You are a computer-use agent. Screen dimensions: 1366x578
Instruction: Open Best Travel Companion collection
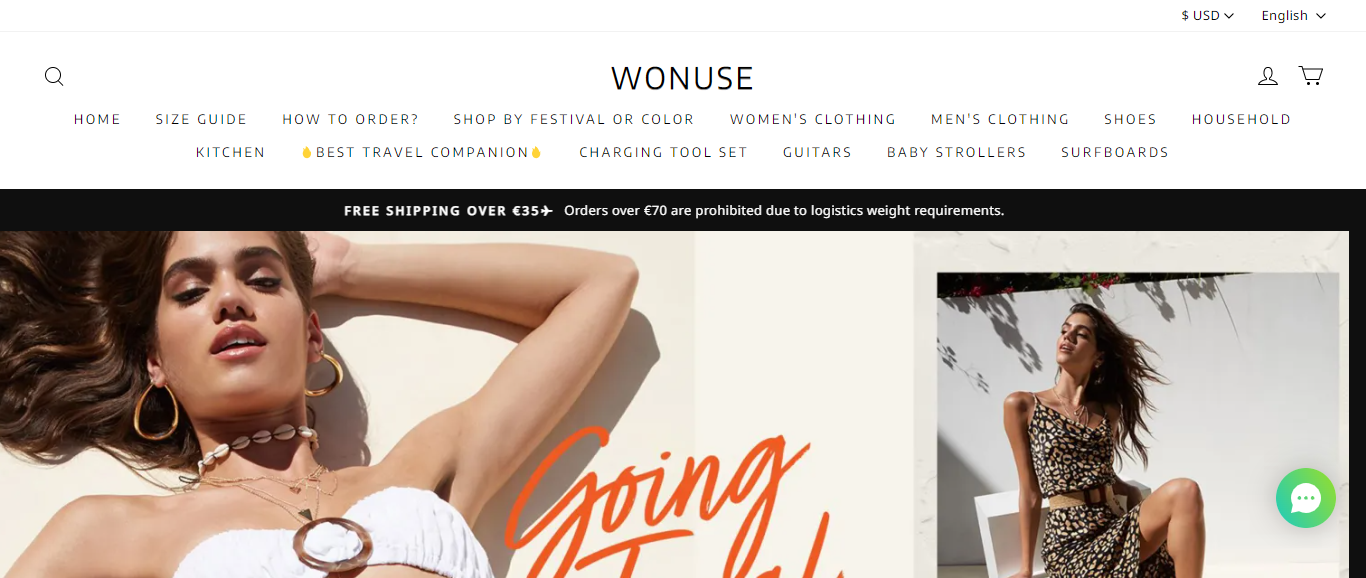pos(422,152)
